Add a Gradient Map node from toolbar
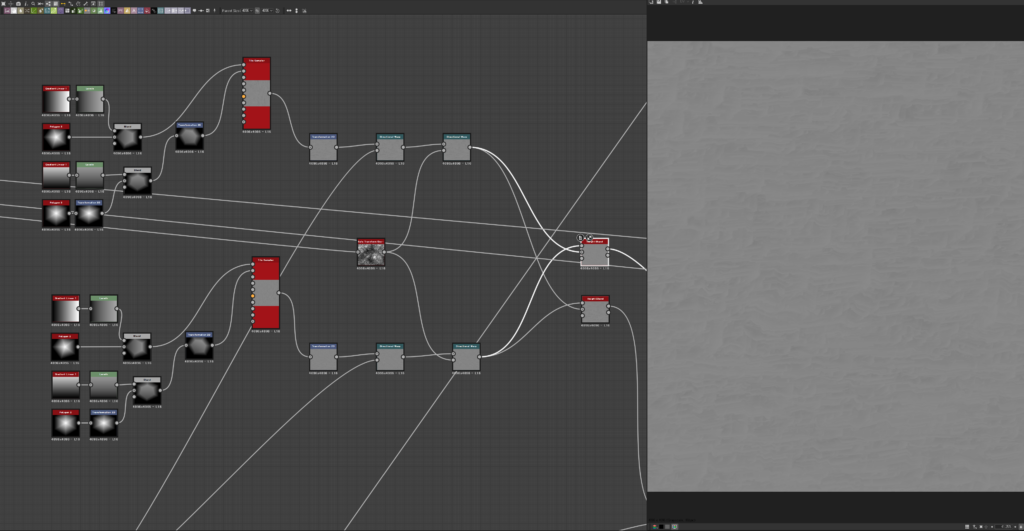Viewport: 1024px width, 531px height. [80, 10]
